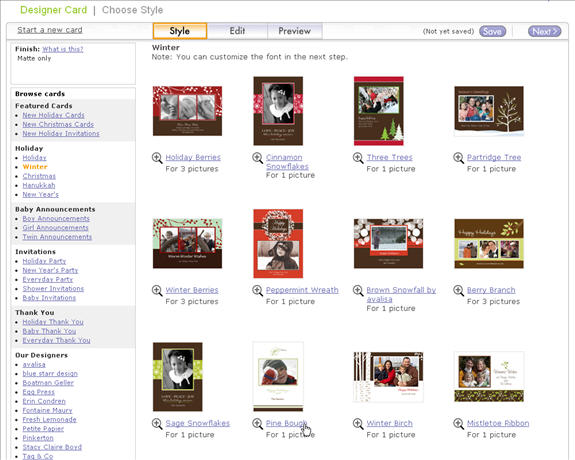Switch to the Edit tab
The image size is (575, 460).
tap(237, 31)
